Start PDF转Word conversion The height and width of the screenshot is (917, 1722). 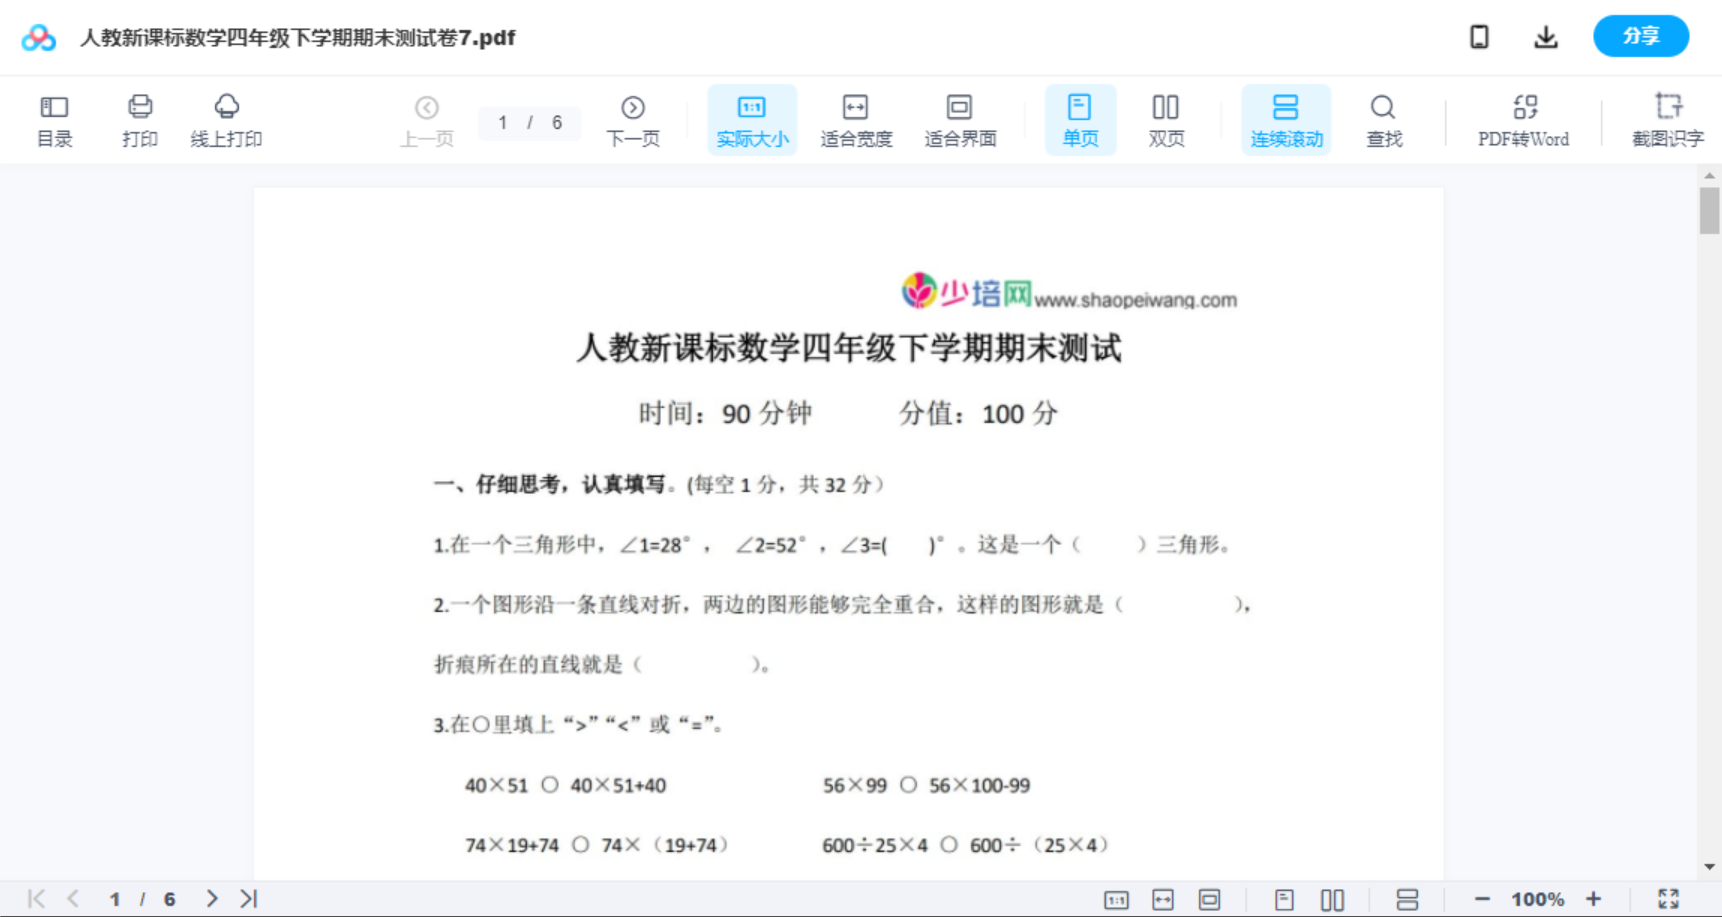[x=1523, y=119]
